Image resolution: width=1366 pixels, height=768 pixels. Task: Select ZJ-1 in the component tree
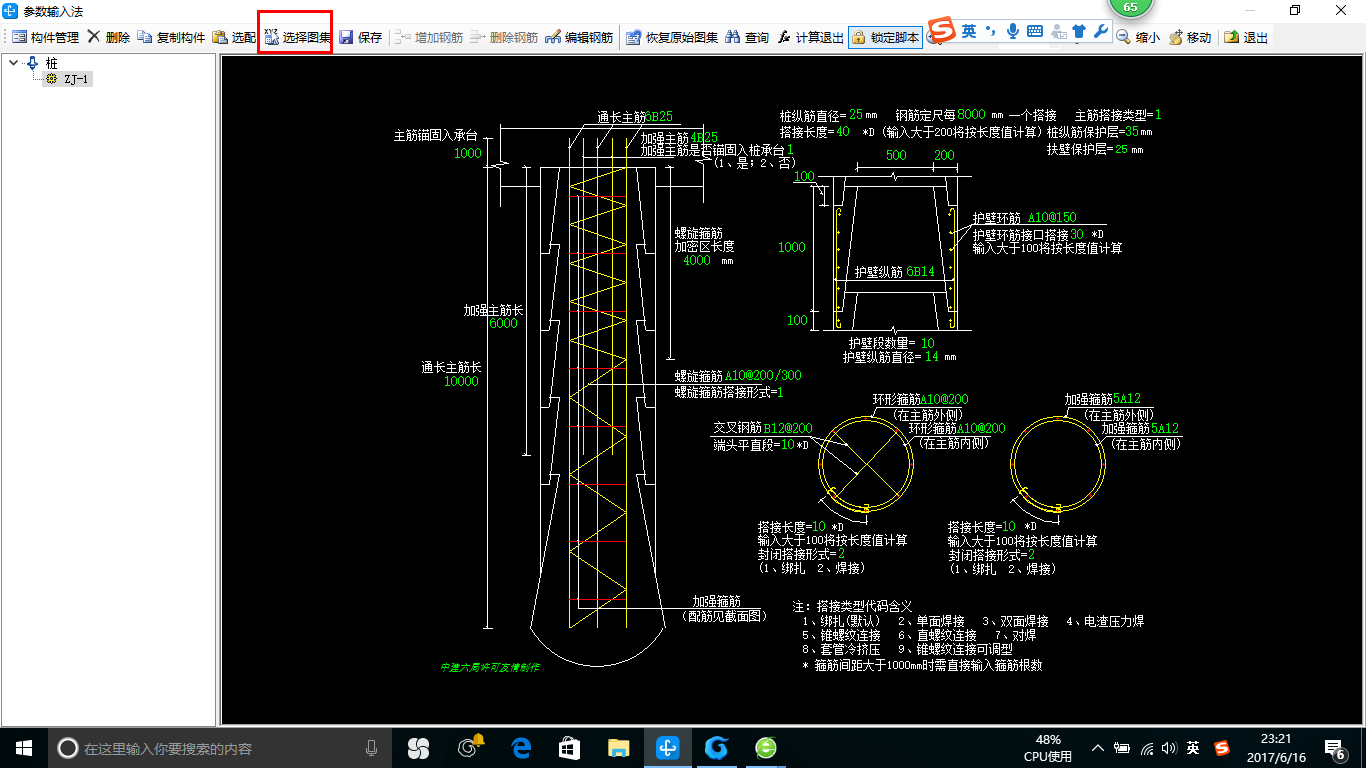tap(75, 79)
